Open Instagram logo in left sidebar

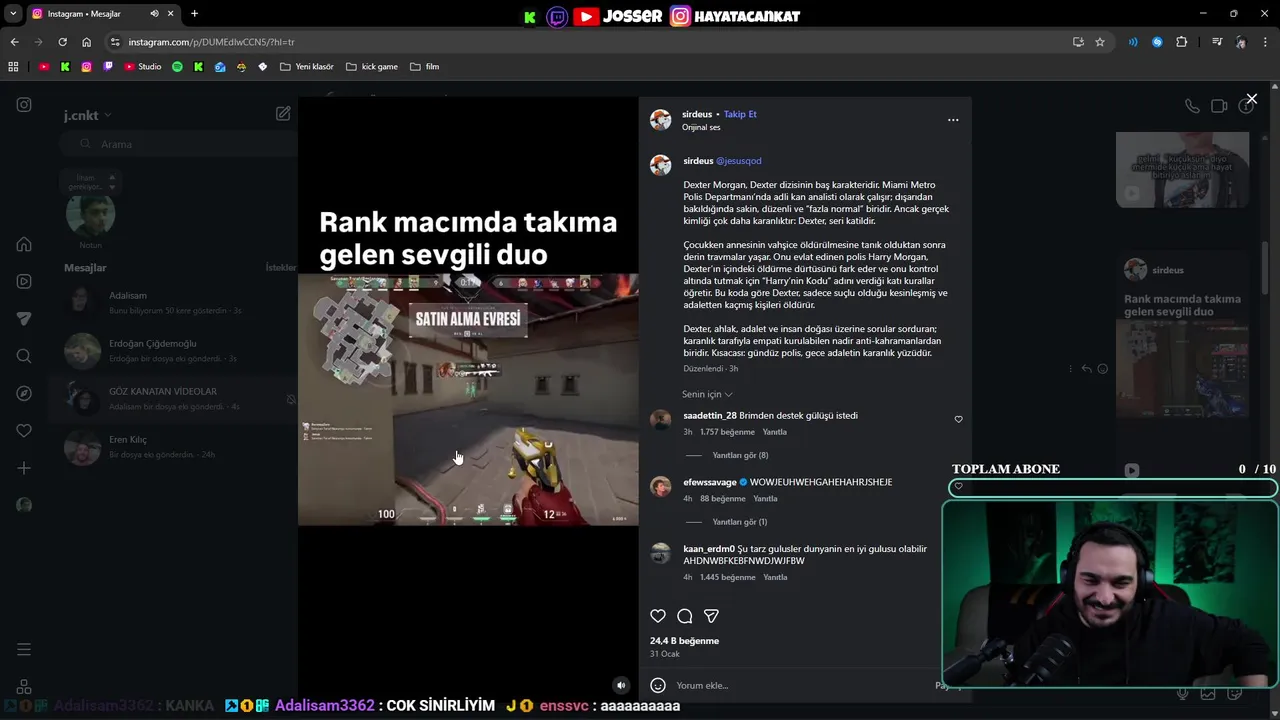click(24, 104)
